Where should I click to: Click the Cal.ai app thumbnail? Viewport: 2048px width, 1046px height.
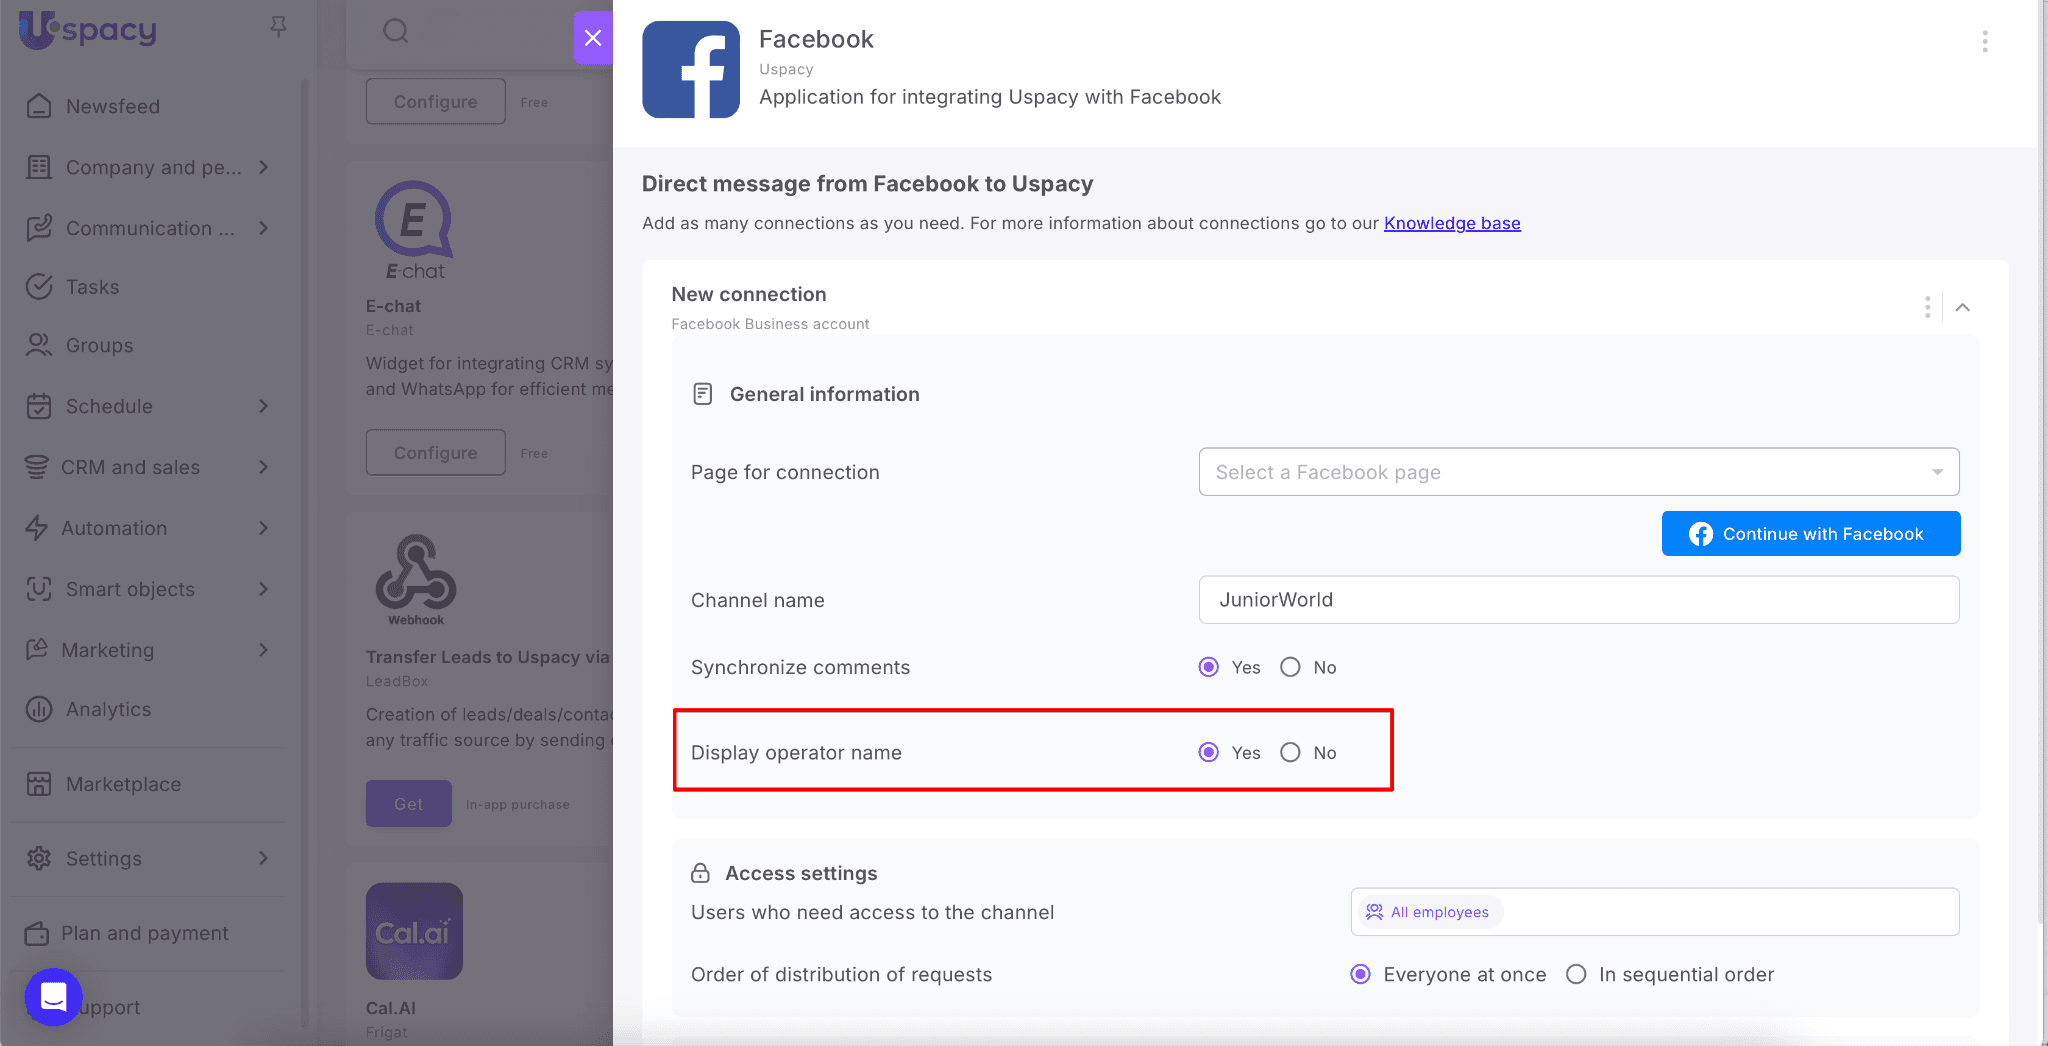pos(414,930)
